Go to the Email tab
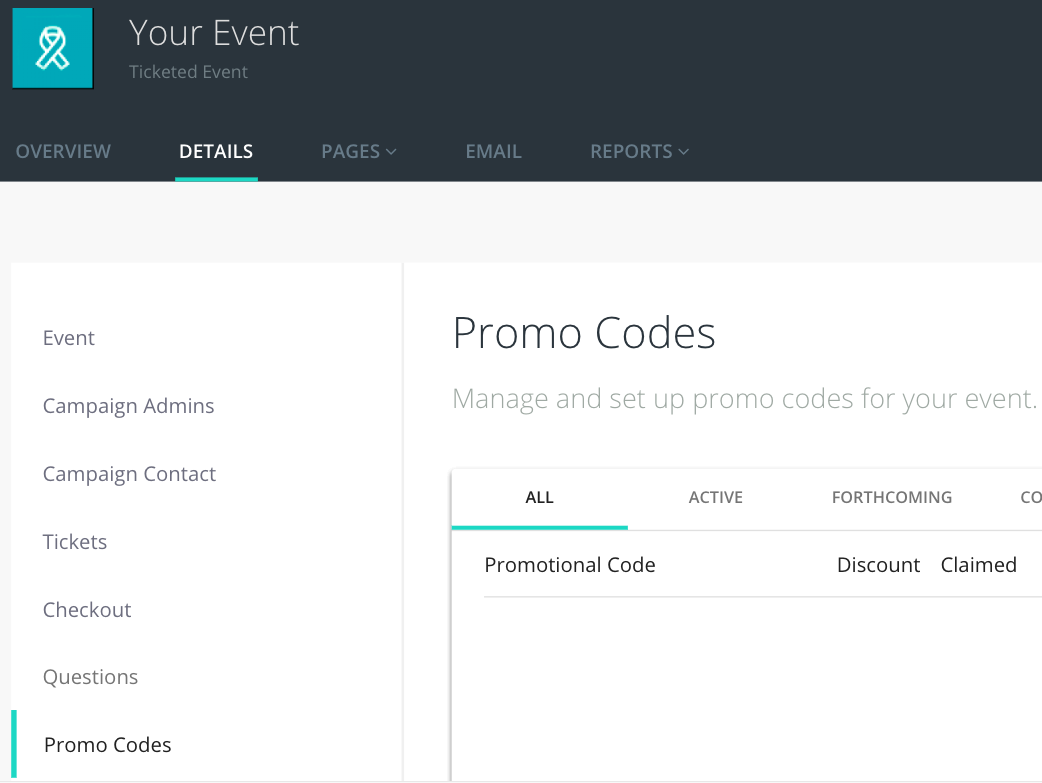Screen dimensions: 1042x783 [493, 152]
